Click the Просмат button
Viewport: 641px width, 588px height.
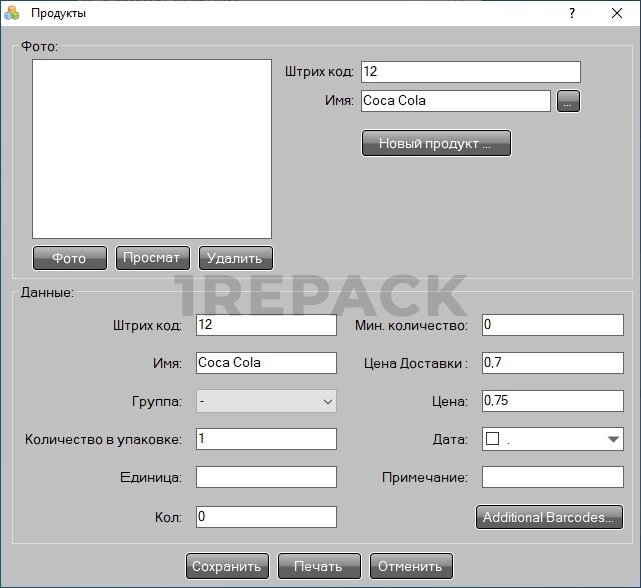(152, 258)
